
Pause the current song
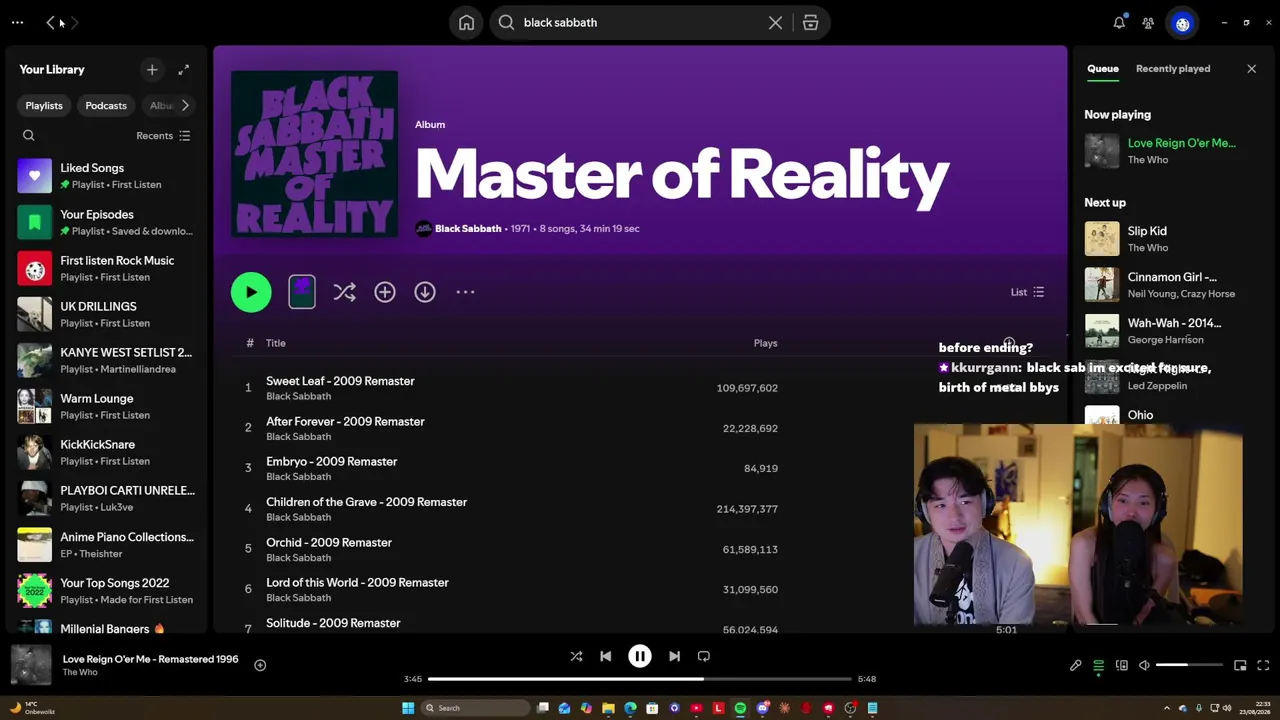[639, 656]
